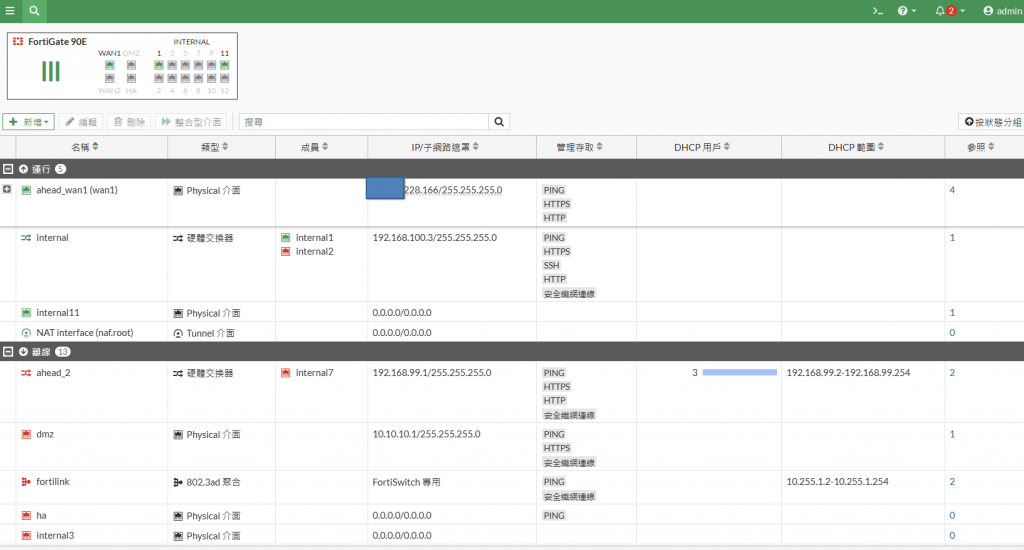Select internal port 1 on faceplate
The width and height of the screenshot is (1024, 550).
coord(159,65)
